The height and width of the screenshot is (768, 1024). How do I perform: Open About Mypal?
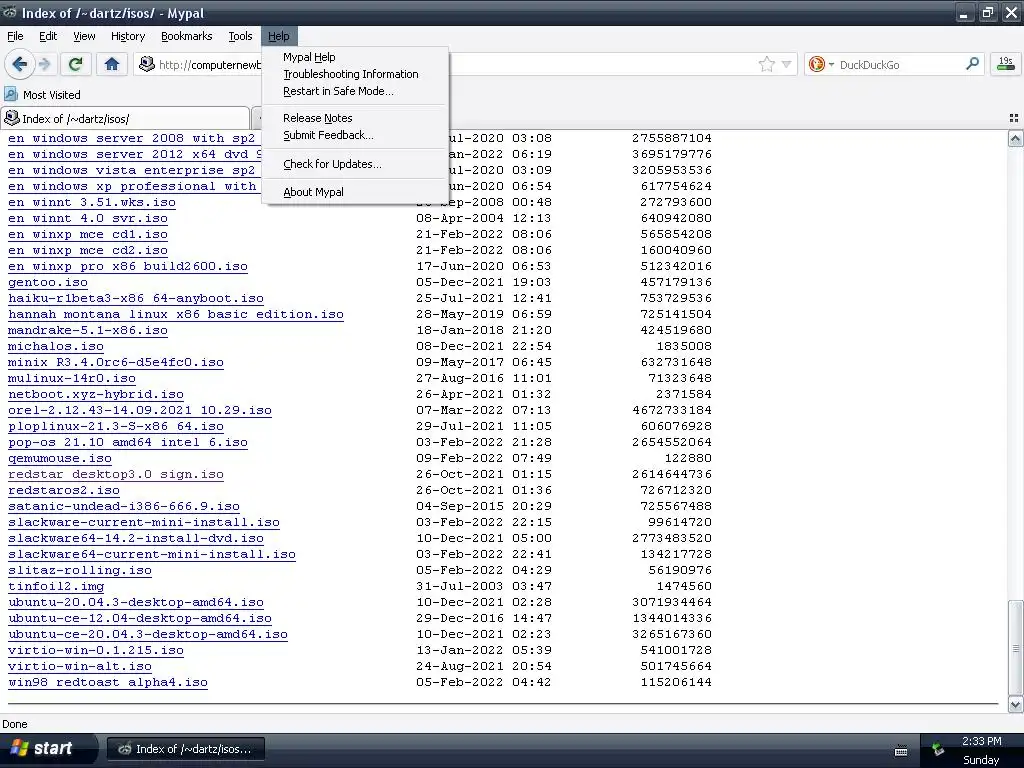tap(355, 192)
